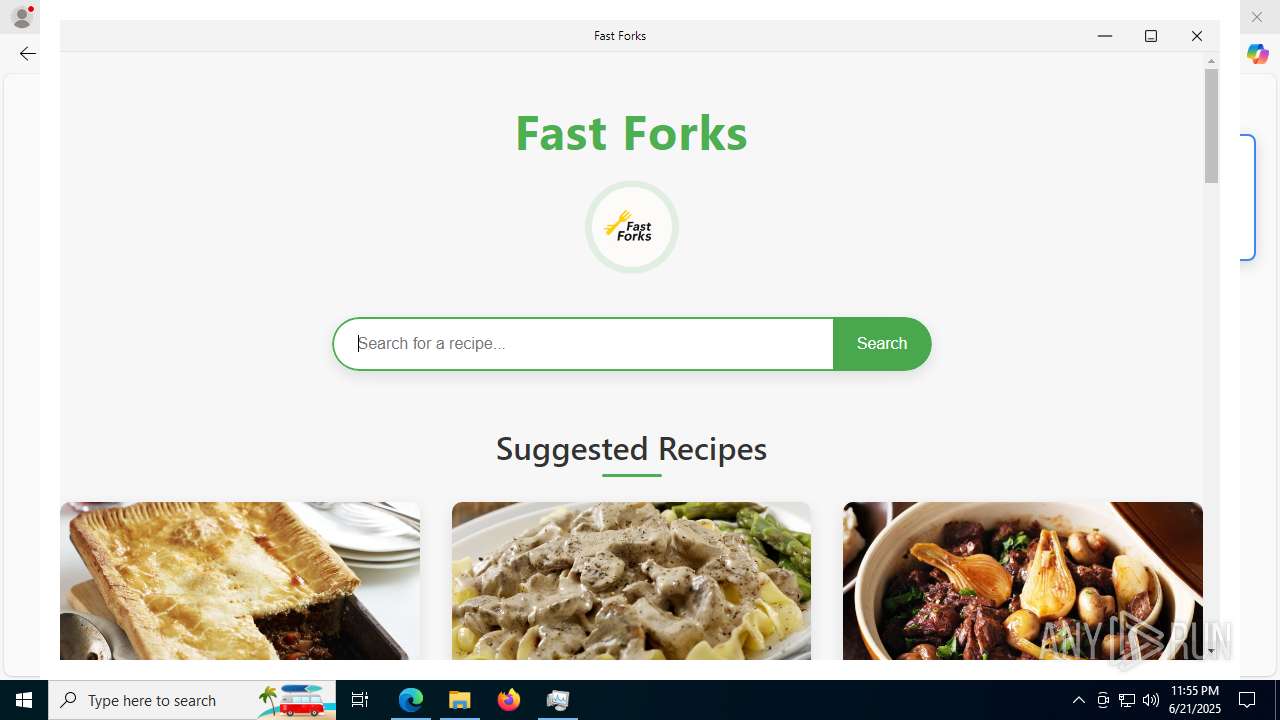Screen dimensions: 1280x720
Task: Focus the Search for a recipe field
Action: point(584,344)
